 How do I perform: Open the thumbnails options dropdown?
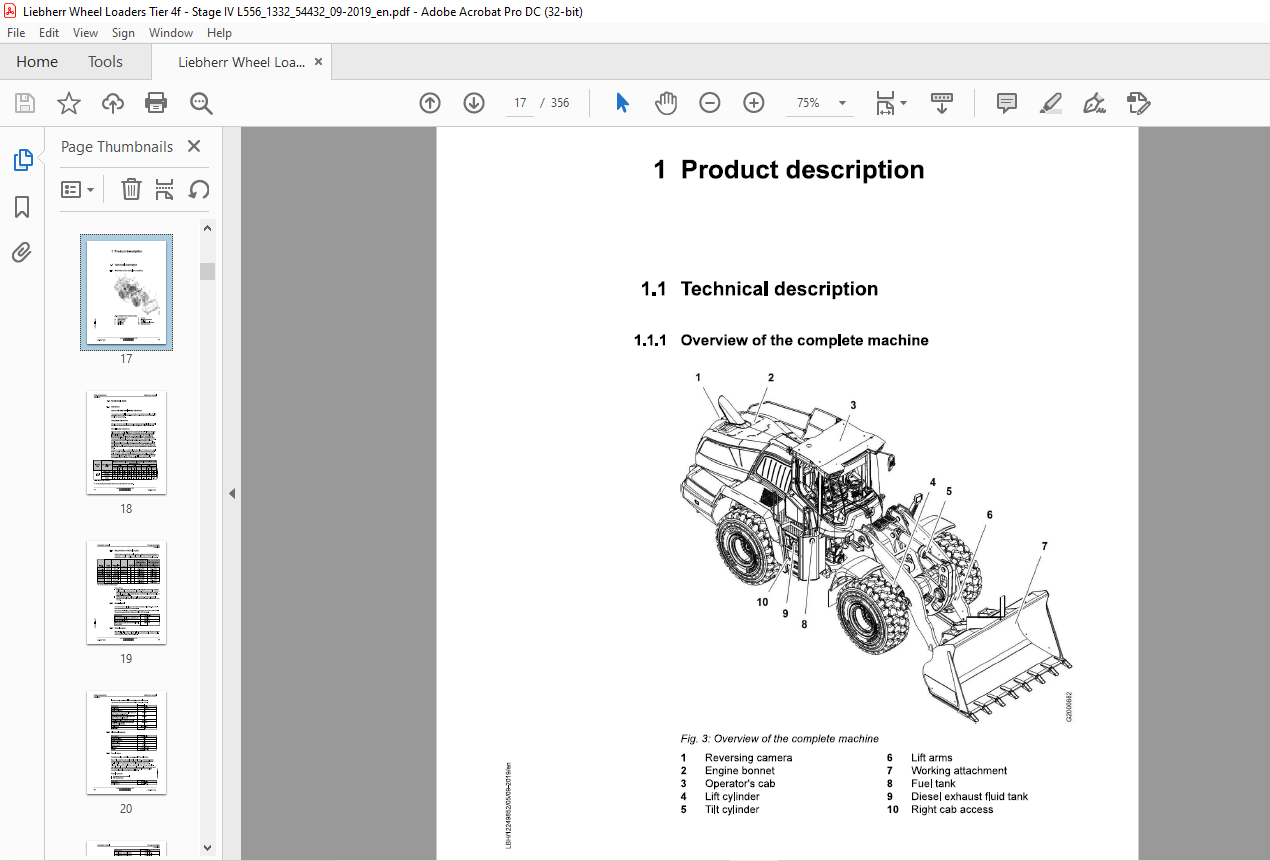pos(78,189)
